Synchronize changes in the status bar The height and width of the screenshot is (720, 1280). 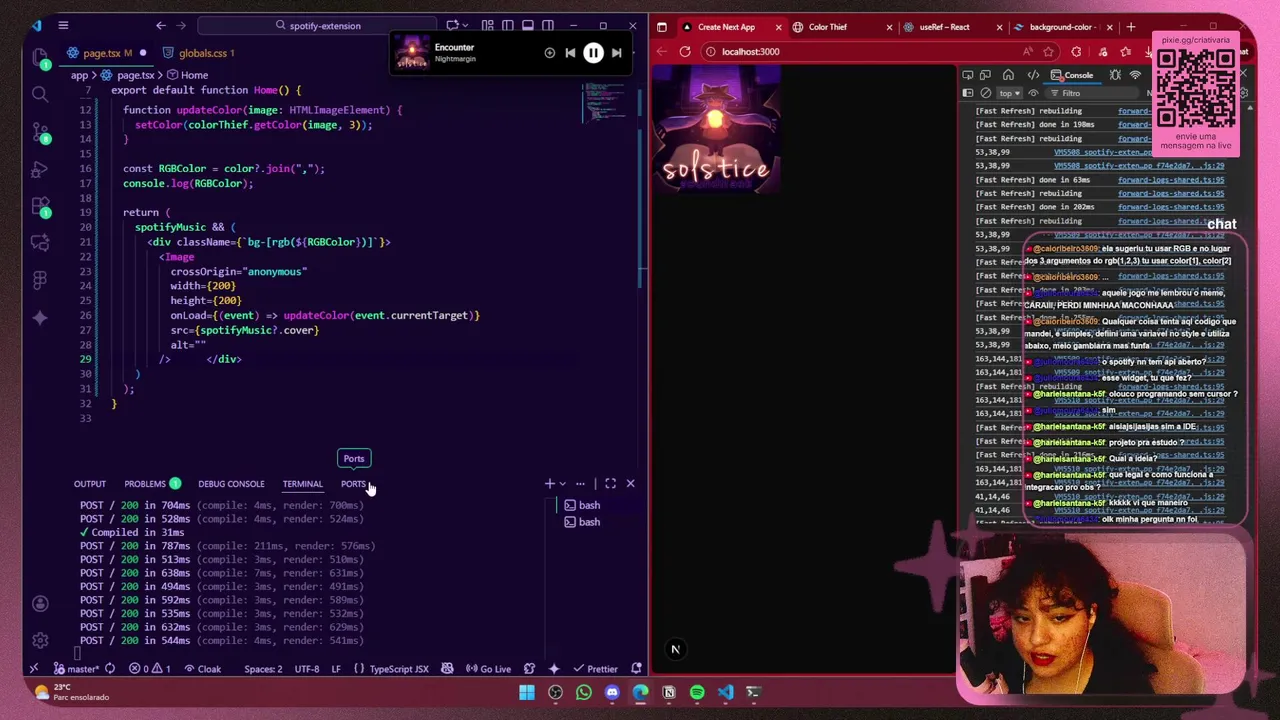pos(110,669)
